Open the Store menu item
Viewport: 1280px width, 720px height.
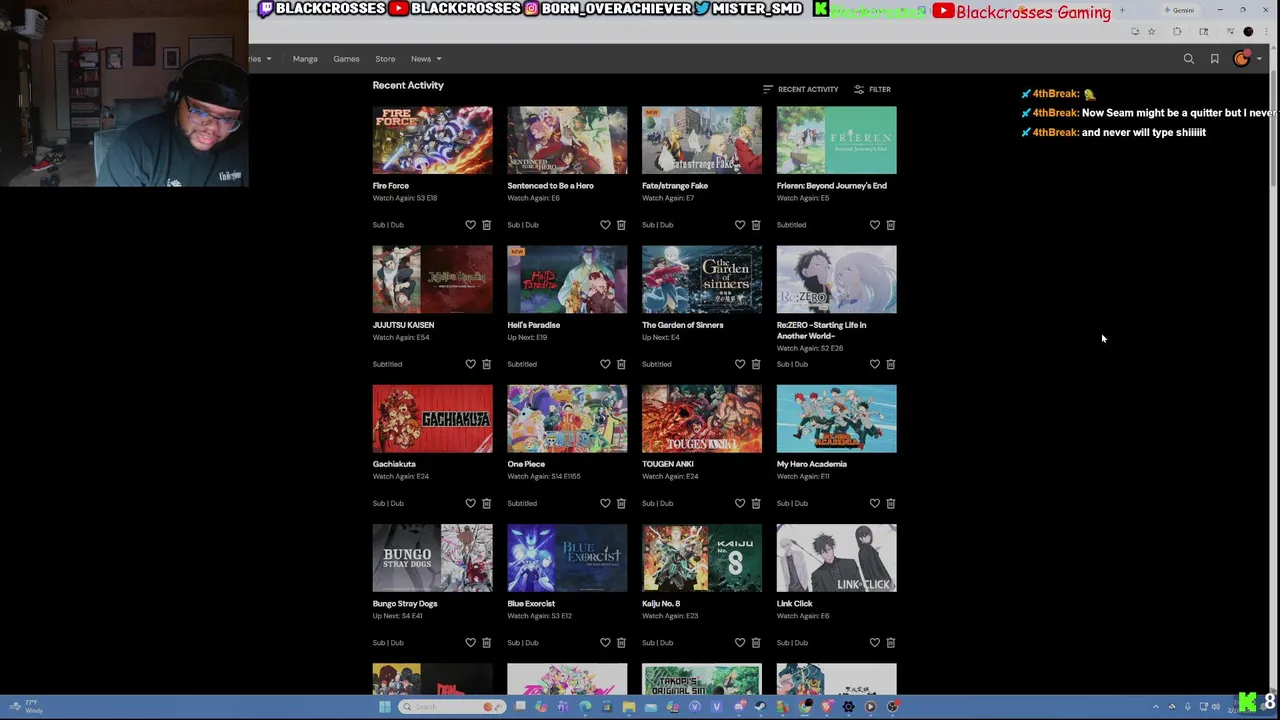pos(385,59)
